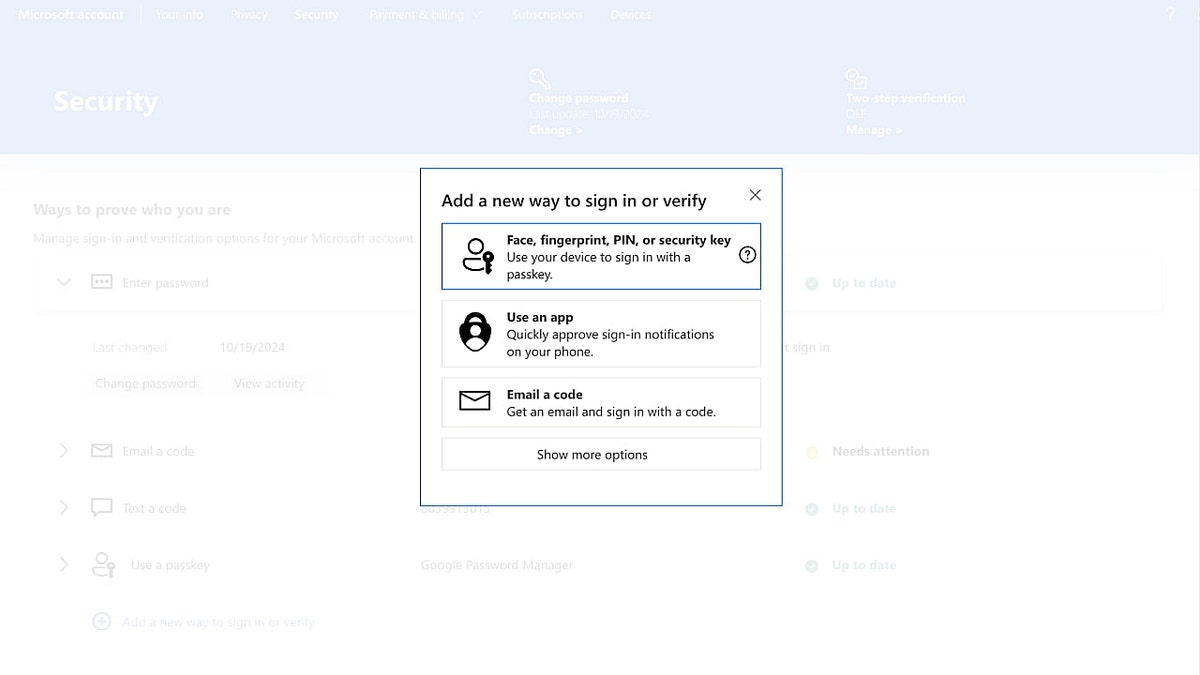The height and width of the screenshot is (675, 1200).
Task: Click the Change password key icon in header
Action: 539,78
